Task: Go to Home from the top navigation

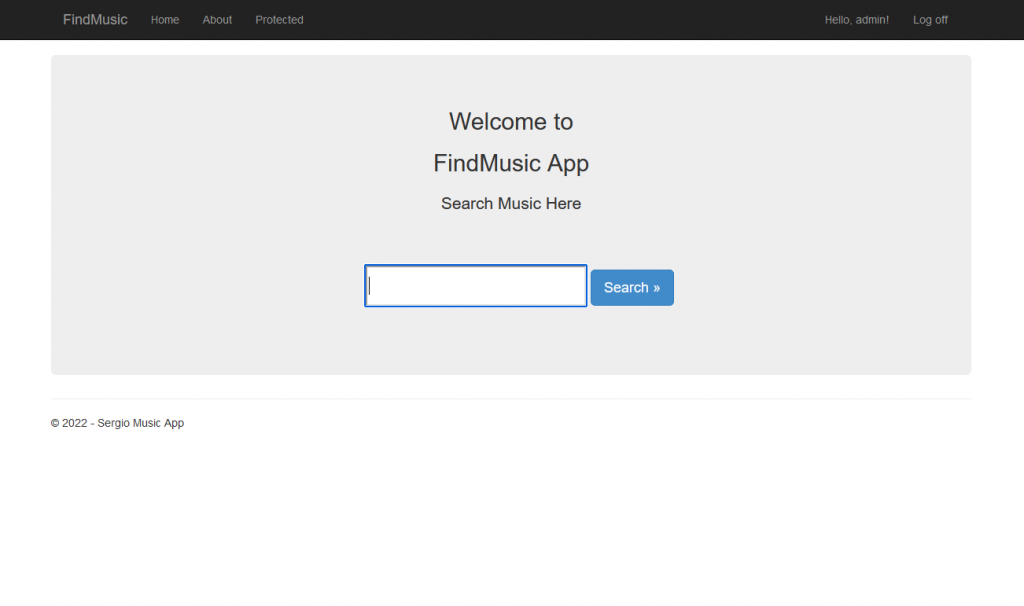Action: [164, 19]
